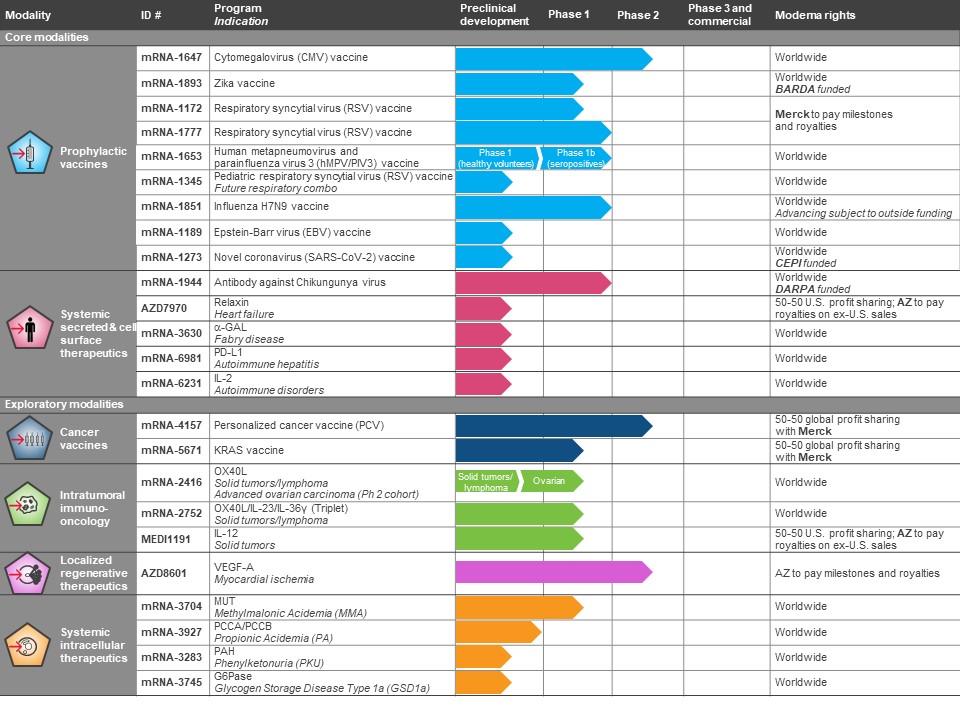This screenshot has height=720, width=960.
Task: Click the Zika vaccine program name
Action: tap(244, 83)
